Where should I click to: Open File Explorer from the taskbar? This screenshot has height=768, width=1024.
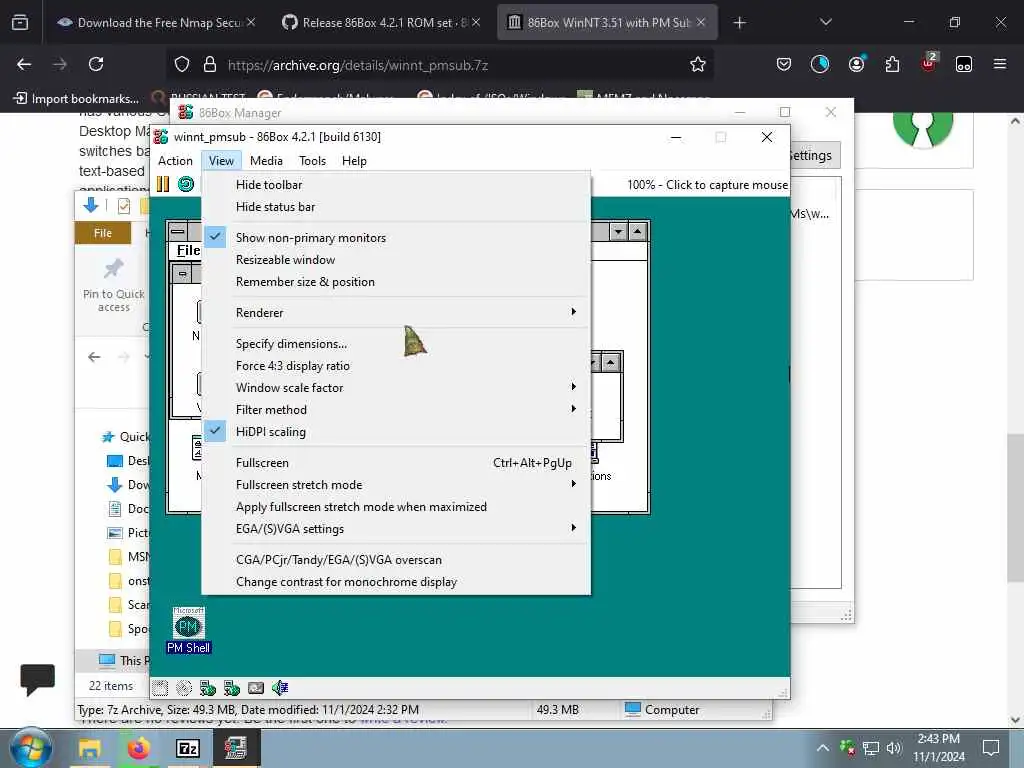click(89, 748)
